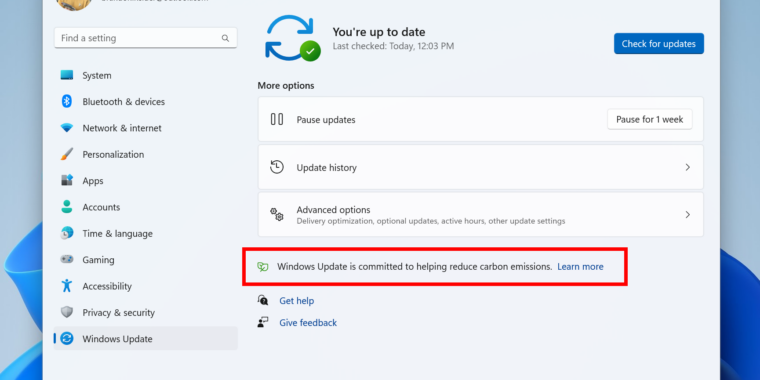This screenshot has height=380, width=760.
Task: Expand Update history chevron
Action: pos(687,167)
